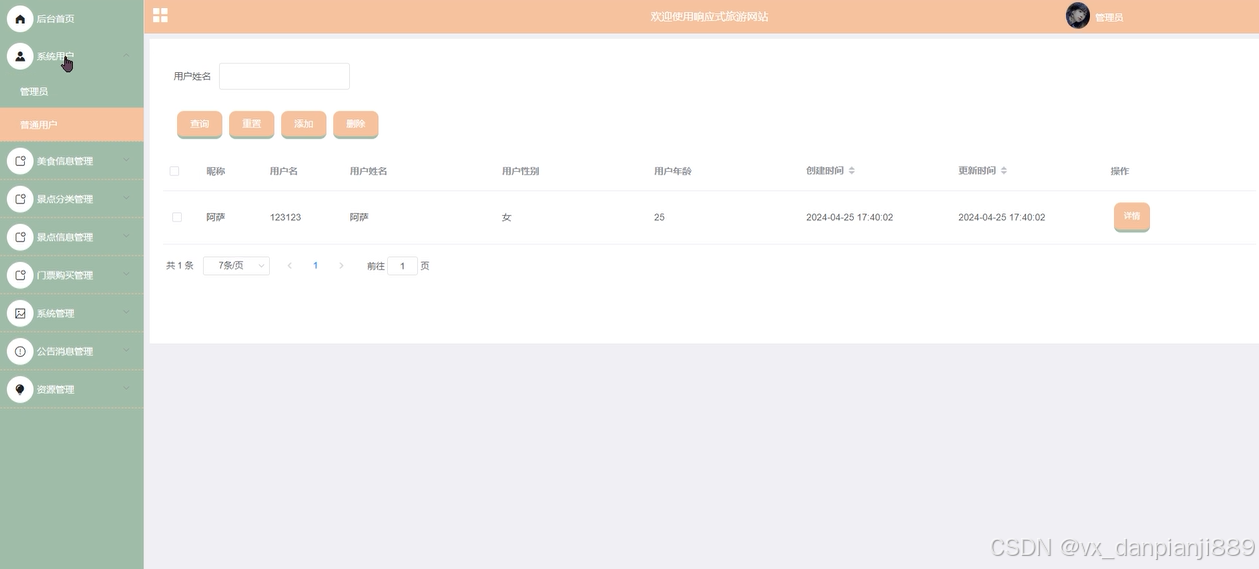Click the picture icon beside 系统管理
Image resolution: width=1259 pixels, height=569 pixels.
(20, 313)
